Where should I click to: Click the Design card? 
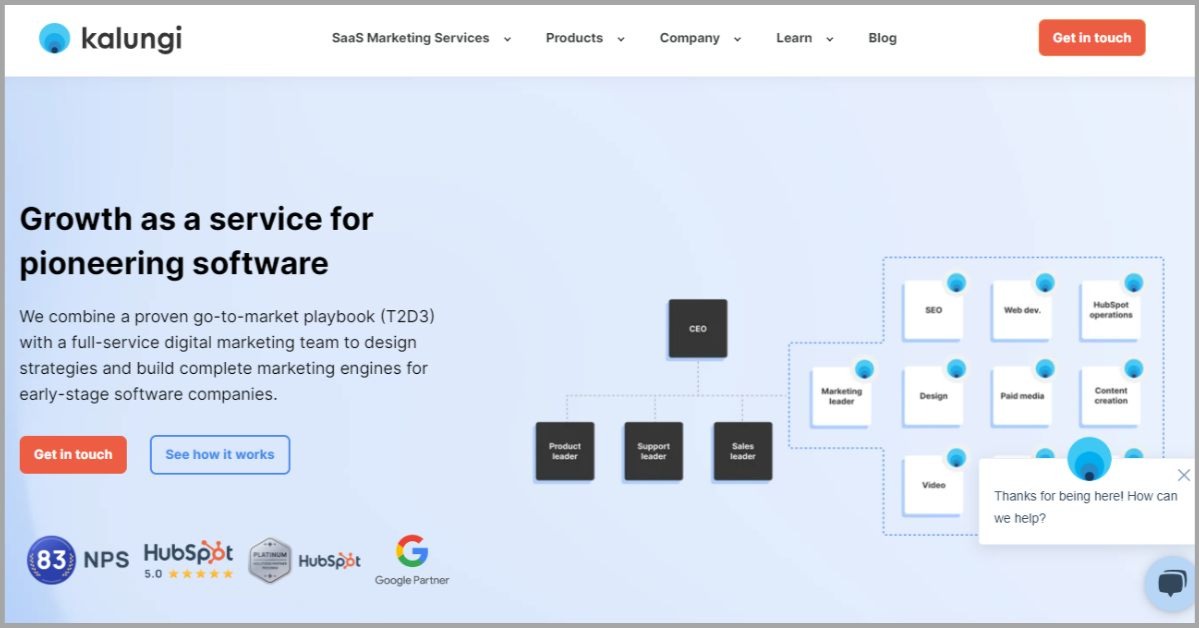[x=934, y=396]
